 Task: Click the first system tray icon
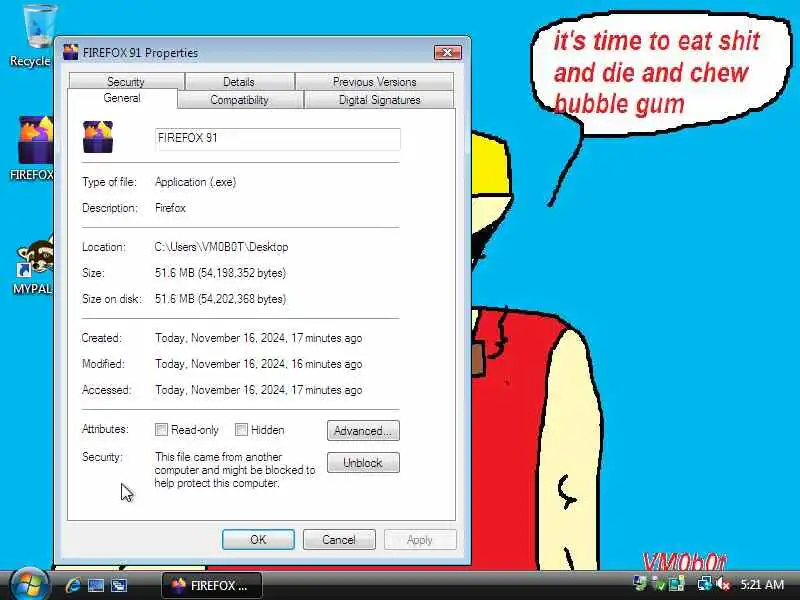640,584
